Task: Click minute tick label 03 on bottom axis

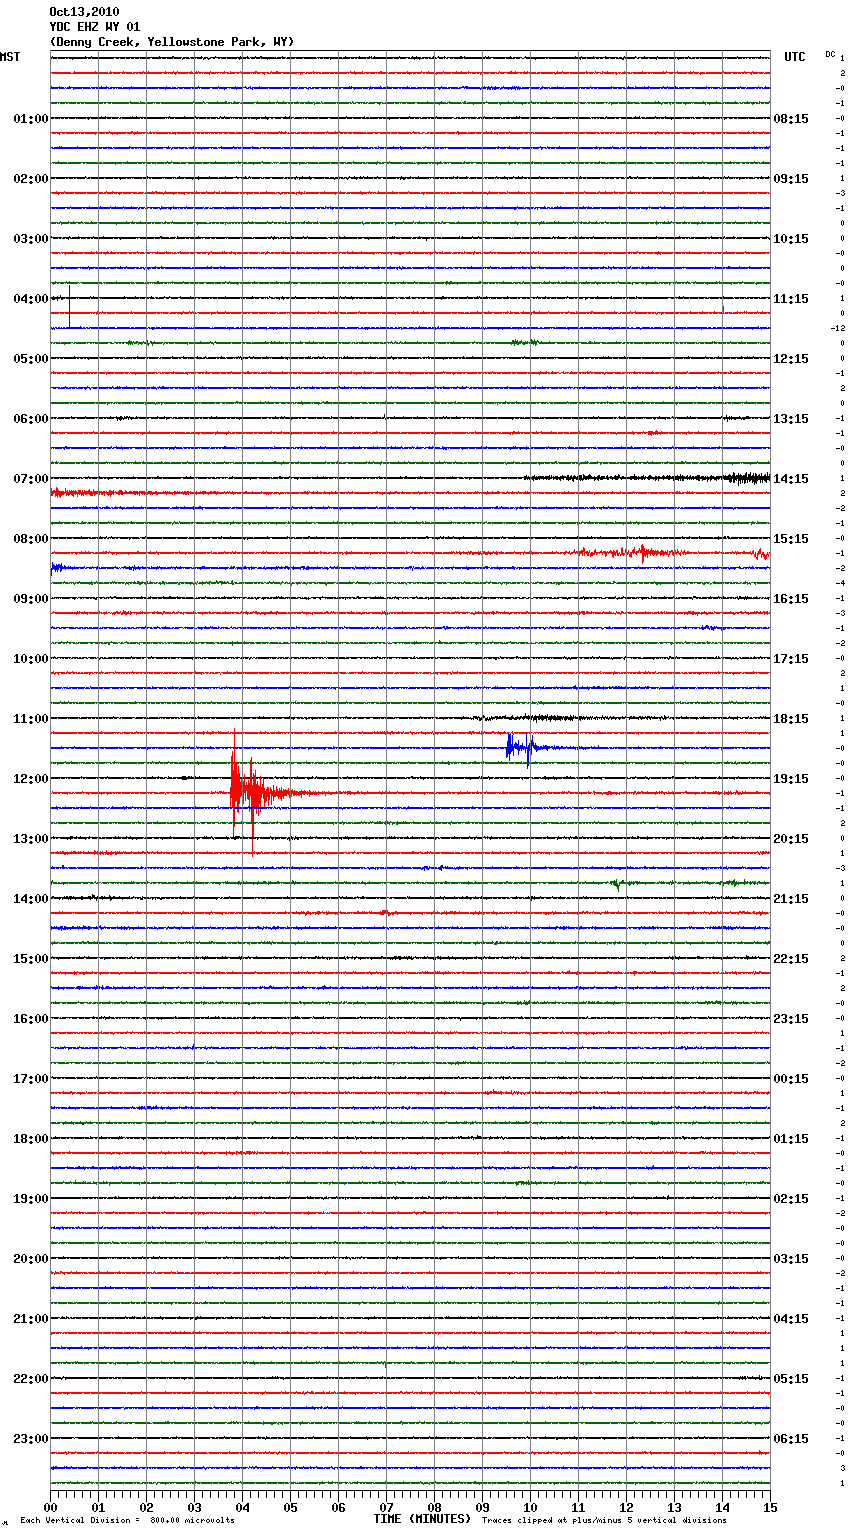Action: pos(194,1507)
